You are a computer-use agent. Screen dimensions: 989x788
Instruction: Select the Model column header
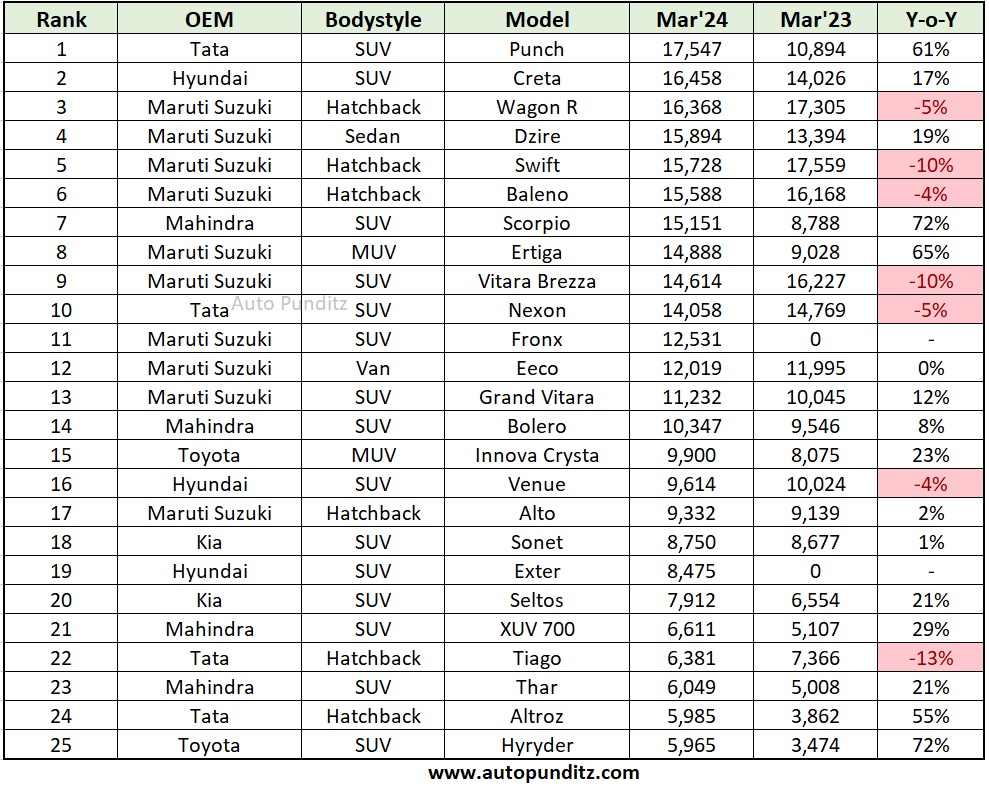pos(537,19)
